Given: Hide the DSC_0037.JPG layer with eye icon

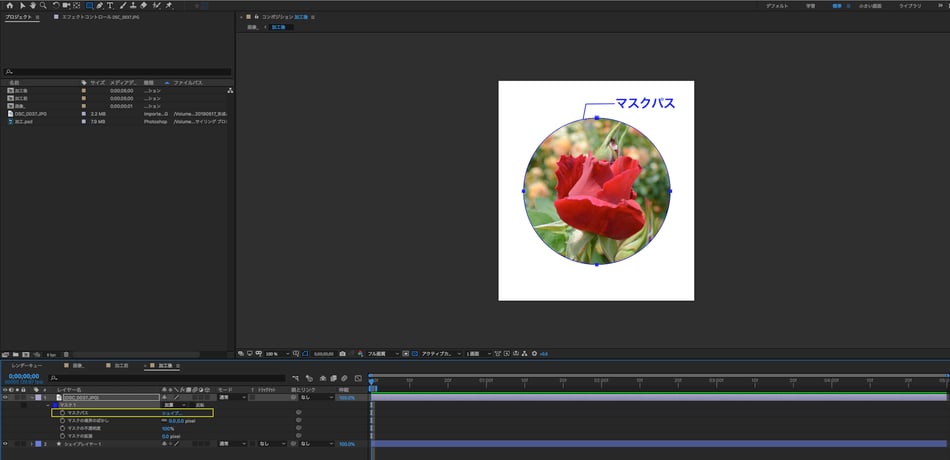Looking at the screenshot, I should pos(5,397).
